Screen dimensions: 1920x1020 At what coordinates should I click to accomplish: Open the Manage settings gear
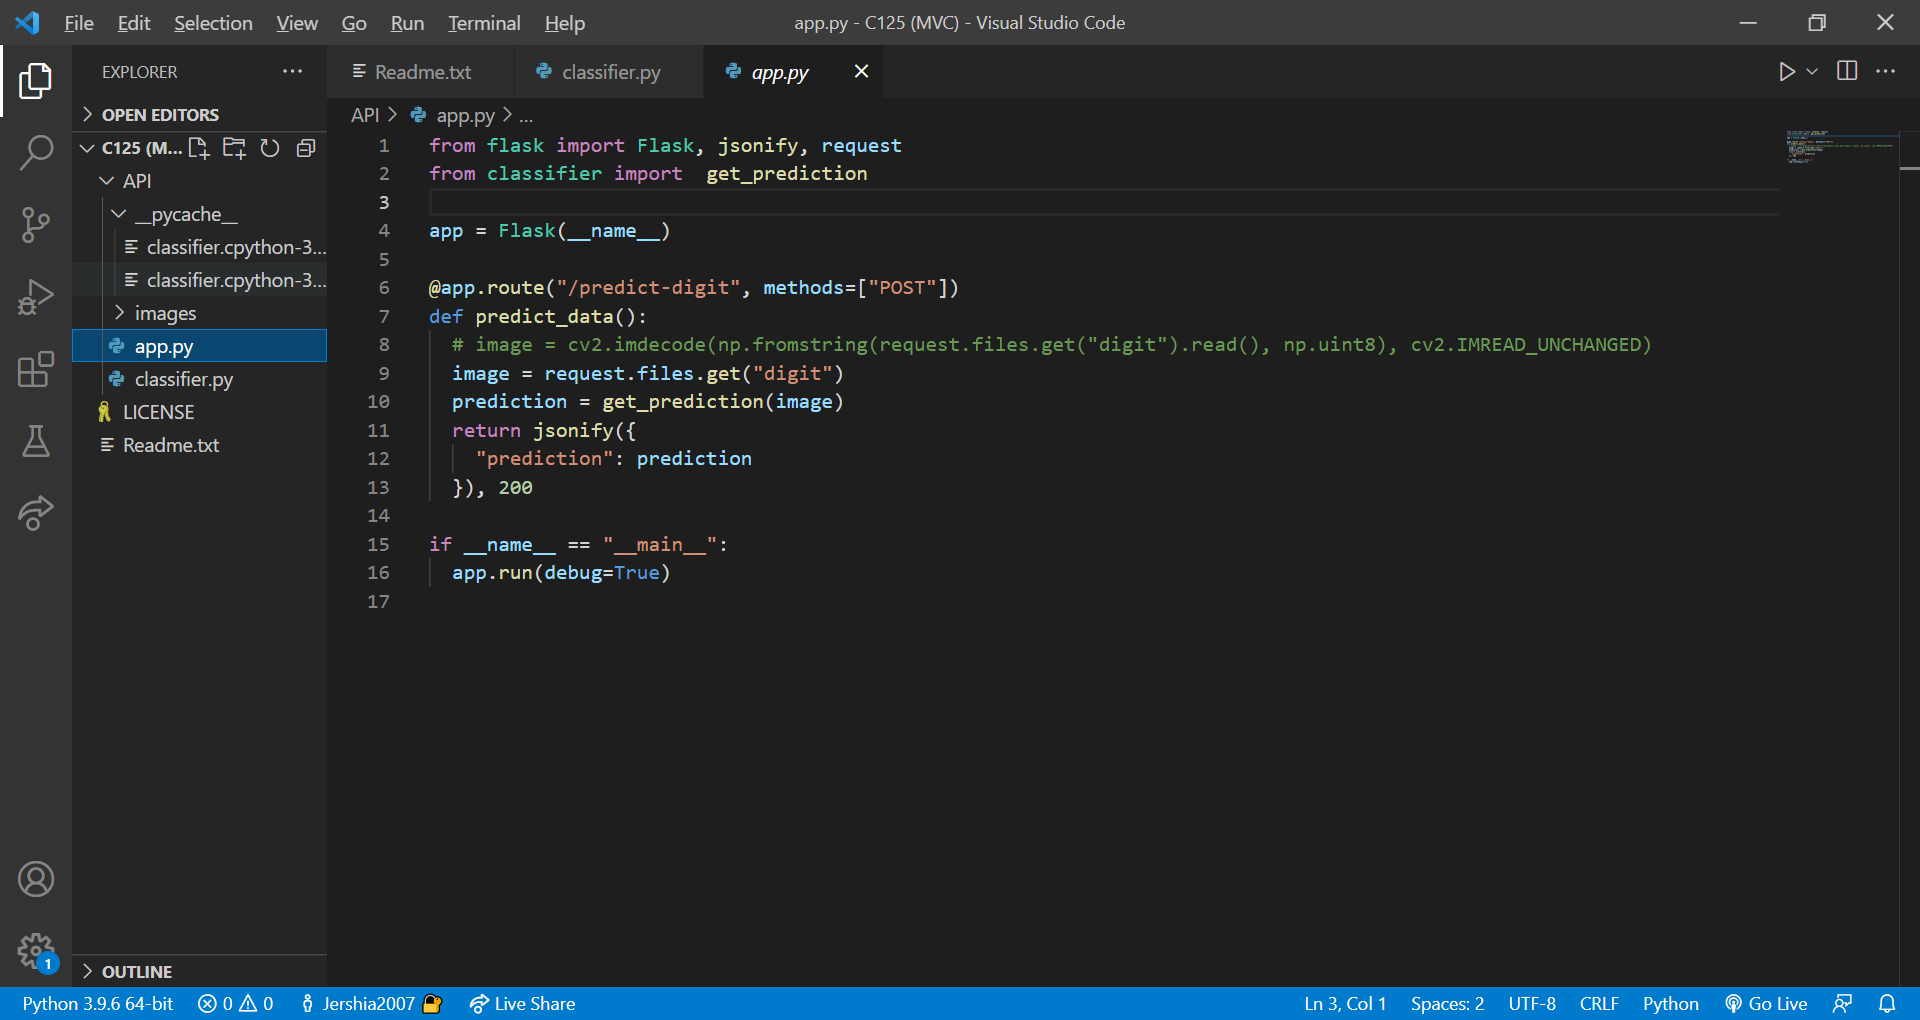pyautogui.click(x=36, y=951)
